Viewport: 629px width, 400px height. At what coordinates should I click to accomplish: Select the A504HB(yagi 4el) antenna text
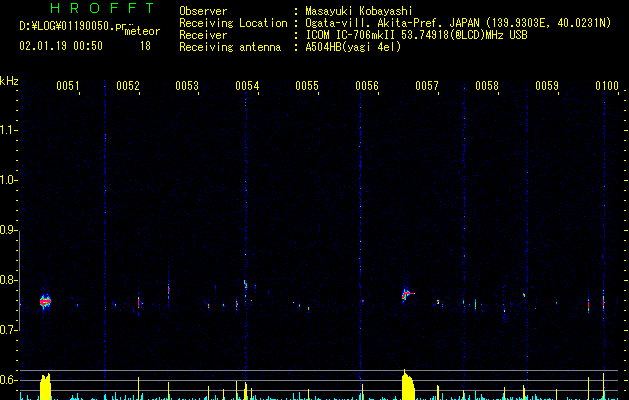pos(353,47)
